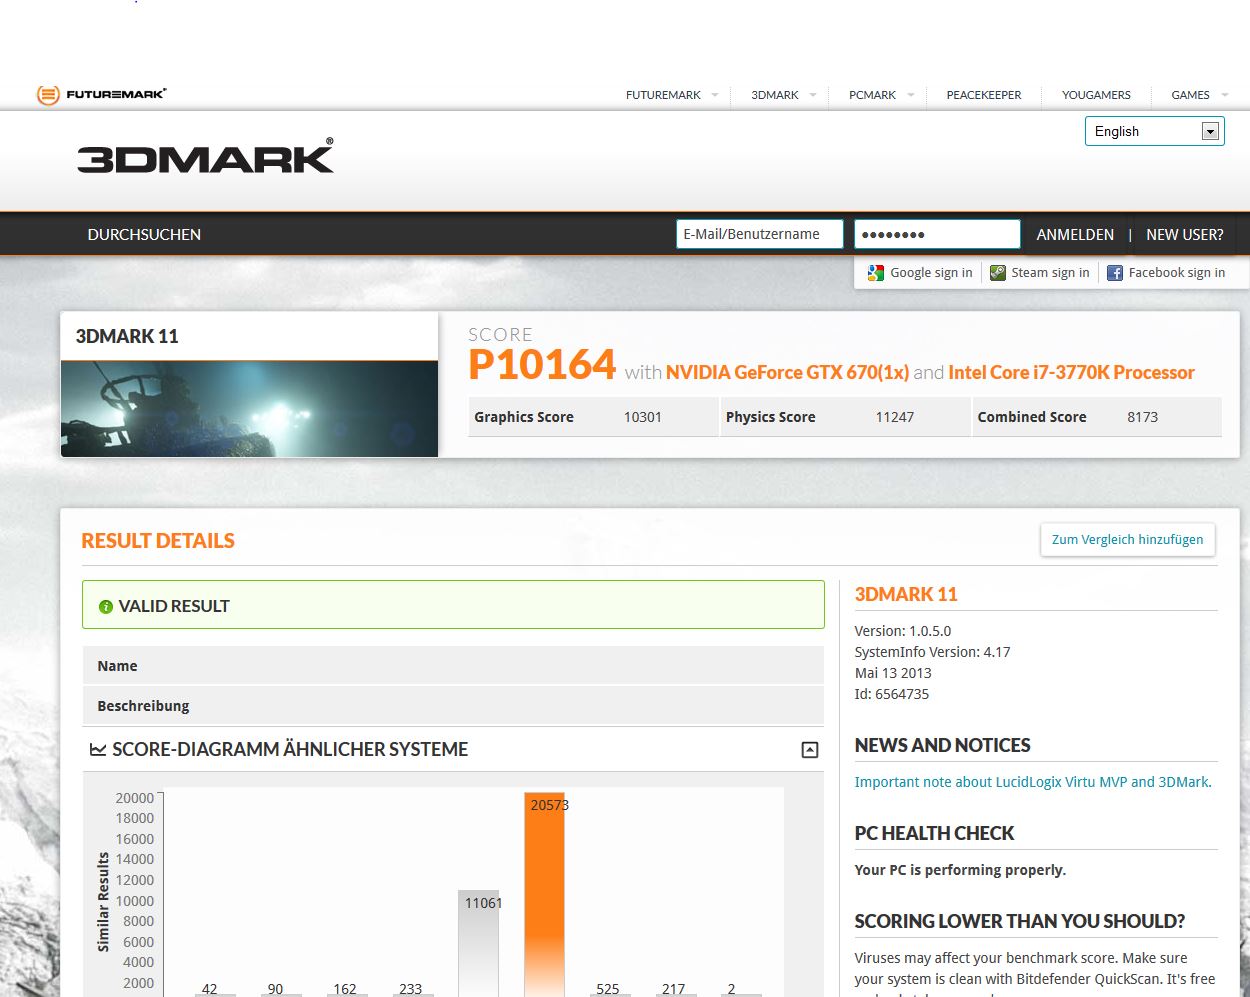Click the Intel Core i7-3770K Processor link
Screen dimensions: 1250x997
point(1071,372)
